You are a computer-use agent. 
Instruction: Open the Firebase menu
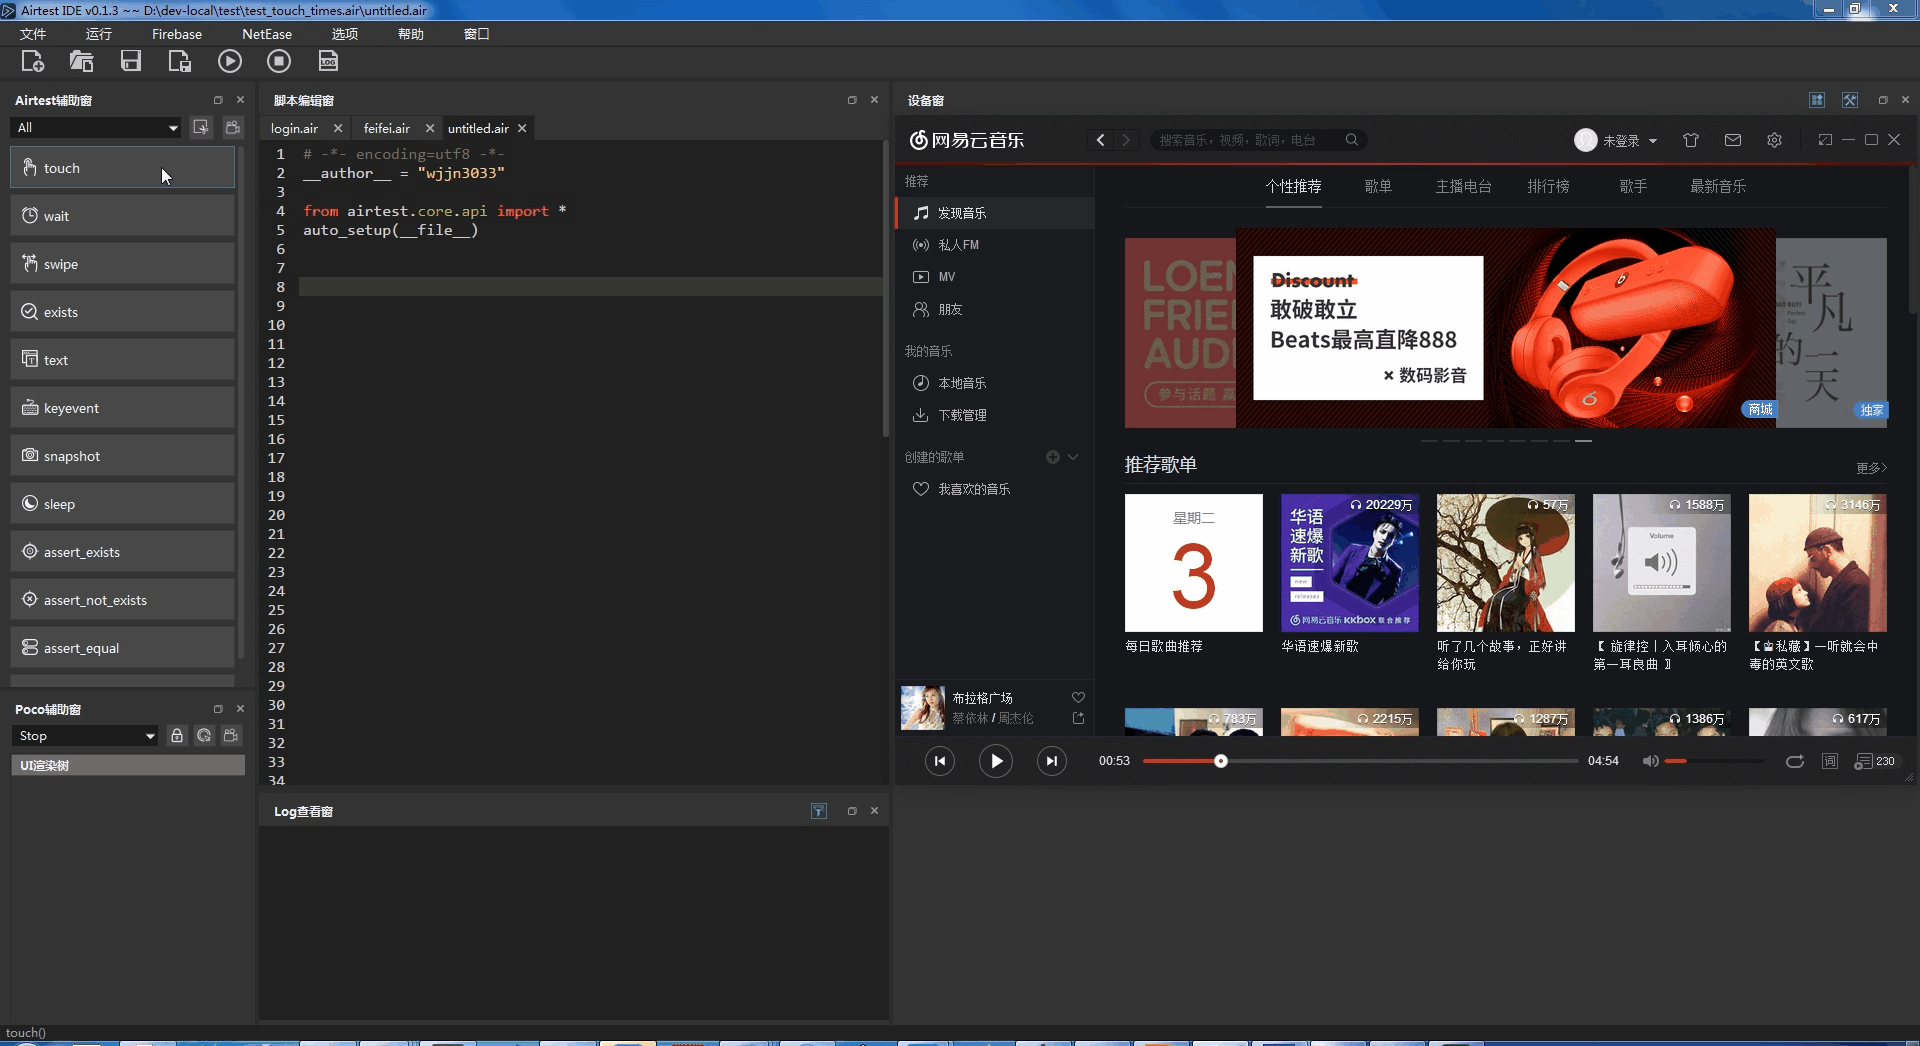(177, 34)
